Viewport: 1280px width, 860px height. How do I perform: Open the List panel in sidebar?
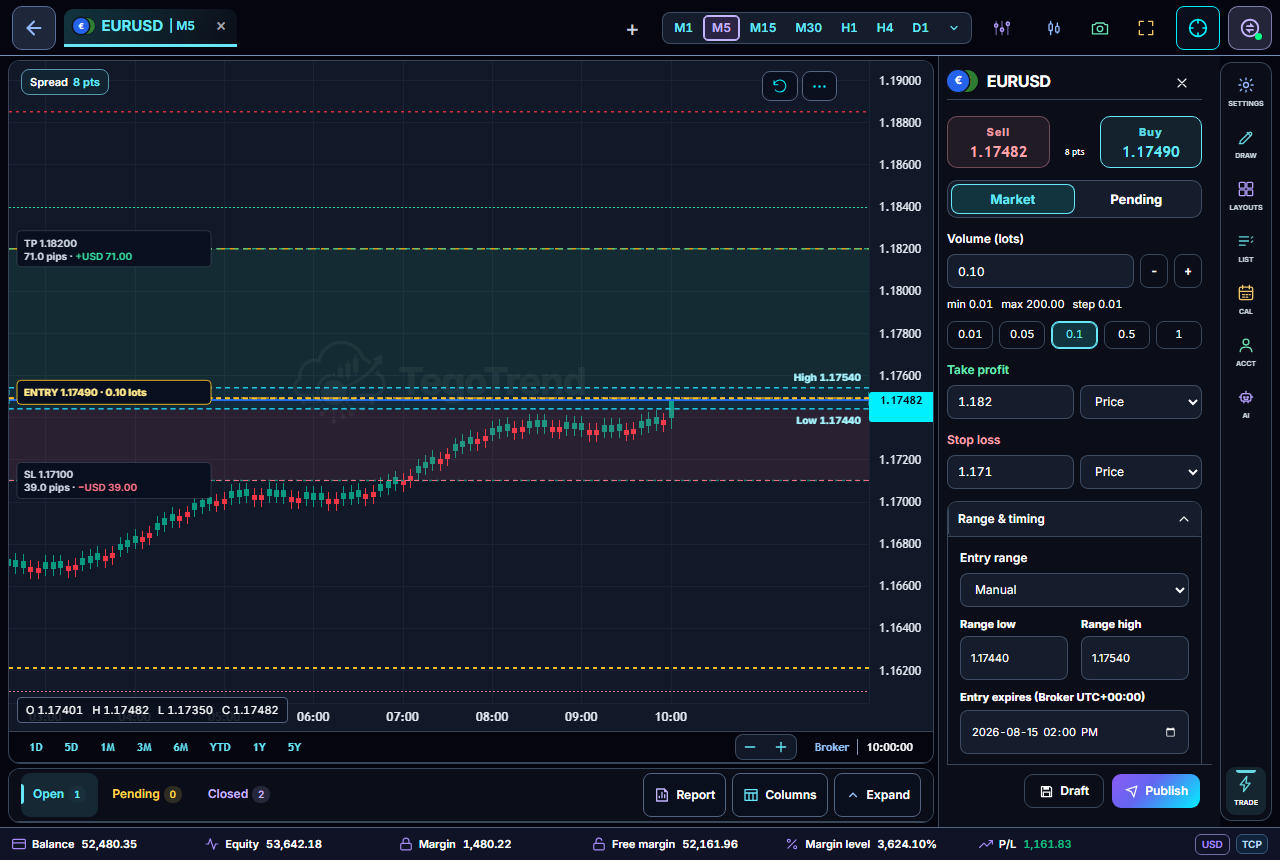tap(1246, 247)
